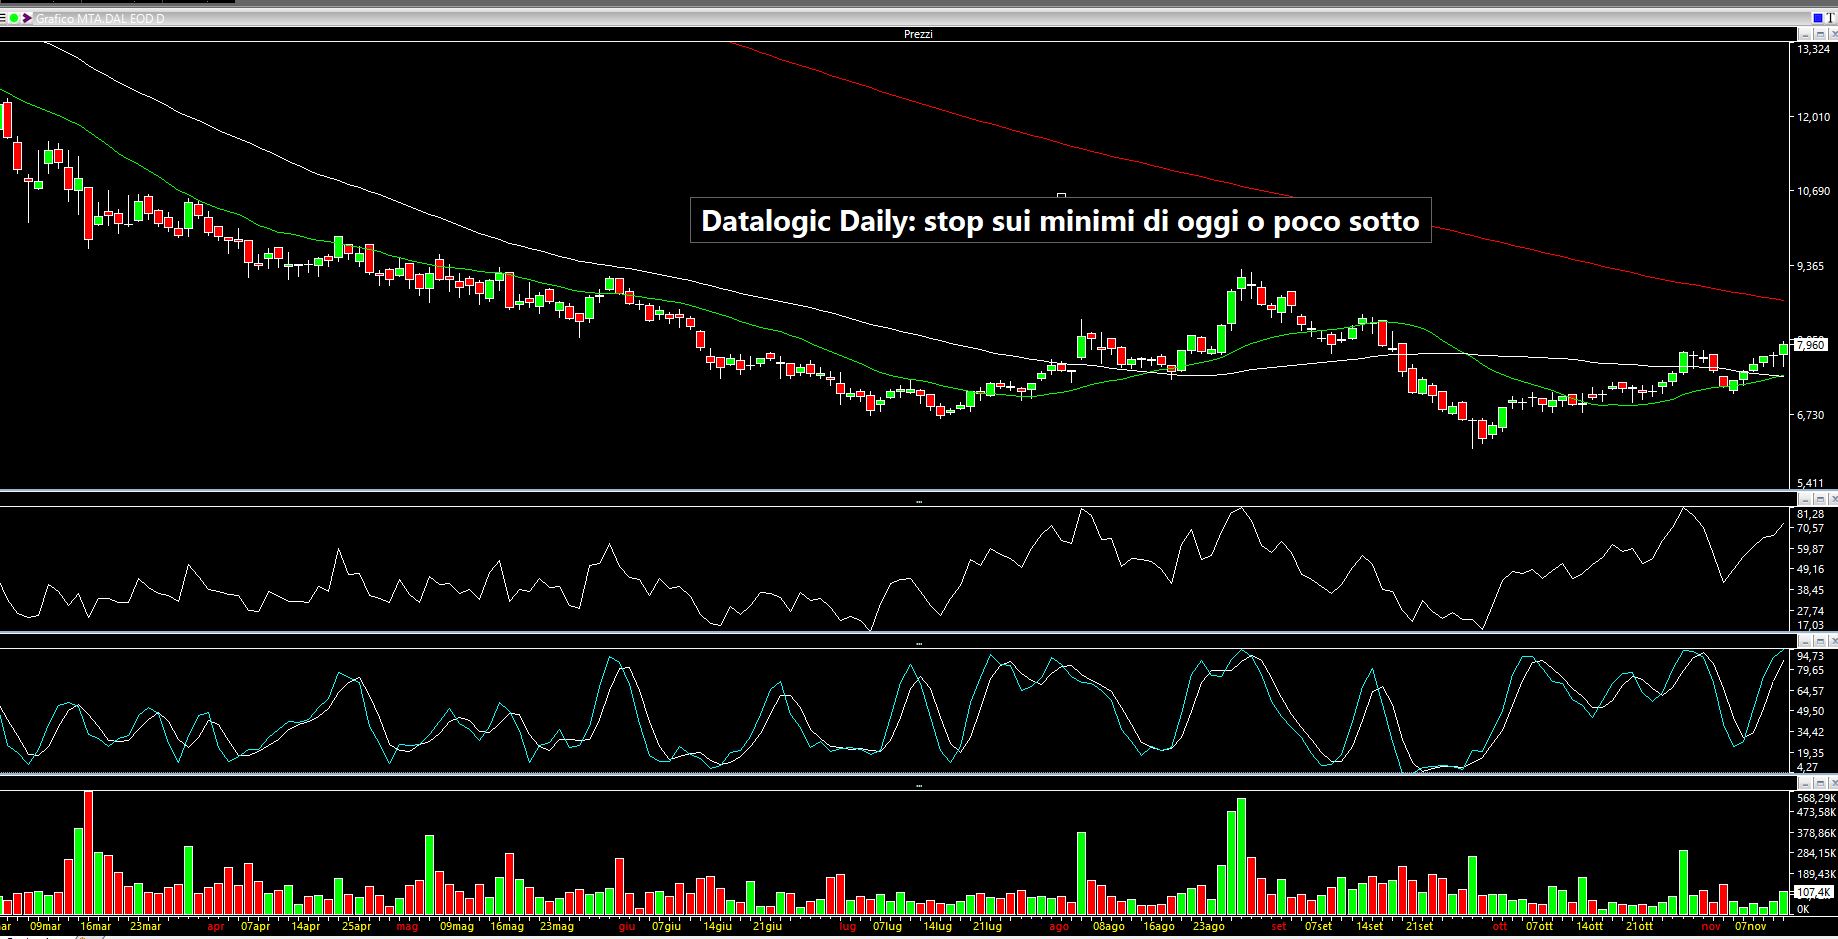Close the RSI indicator pane below prices
The image size is (1838, 939).
point(1833,499)
